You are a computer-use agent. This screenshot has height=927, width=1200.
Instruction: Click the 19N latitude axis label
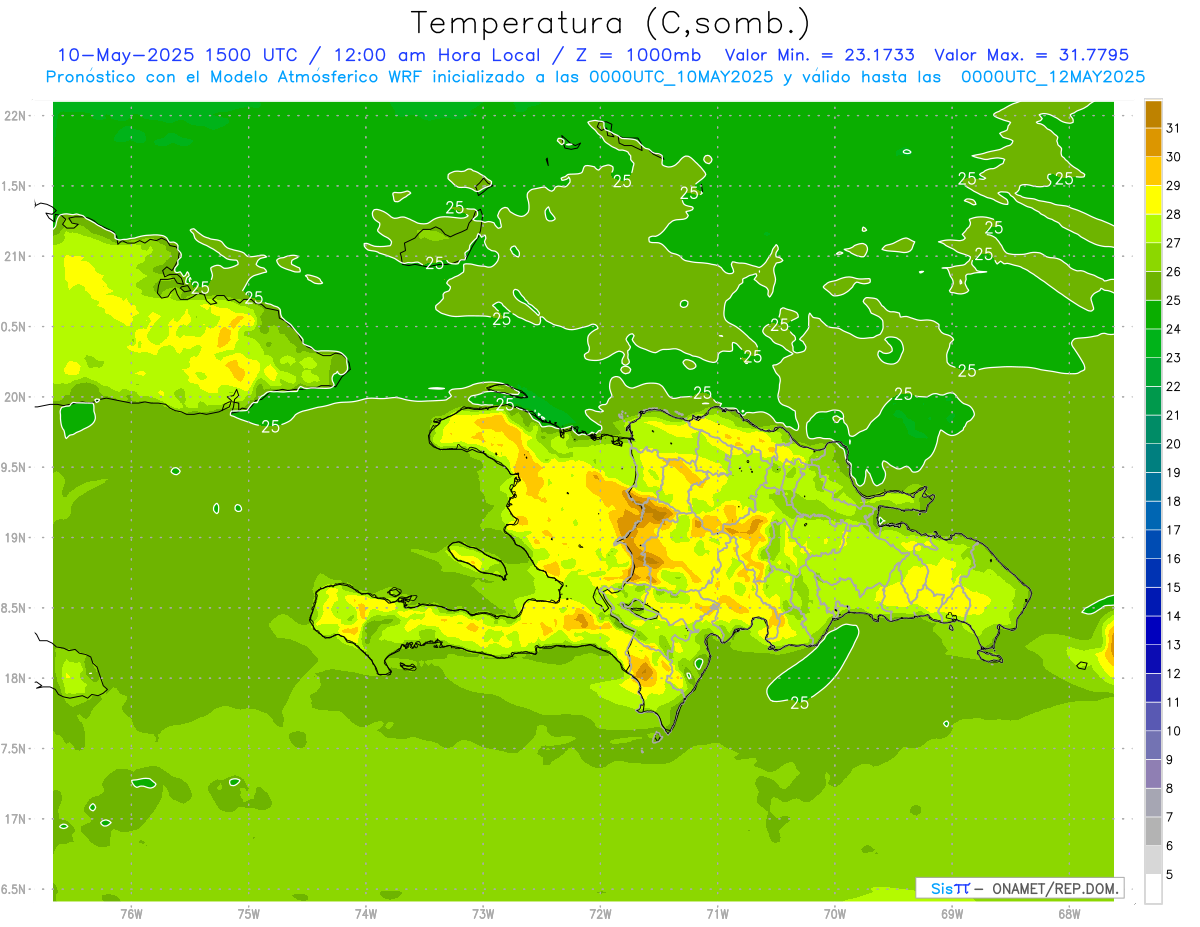(15, 537)
